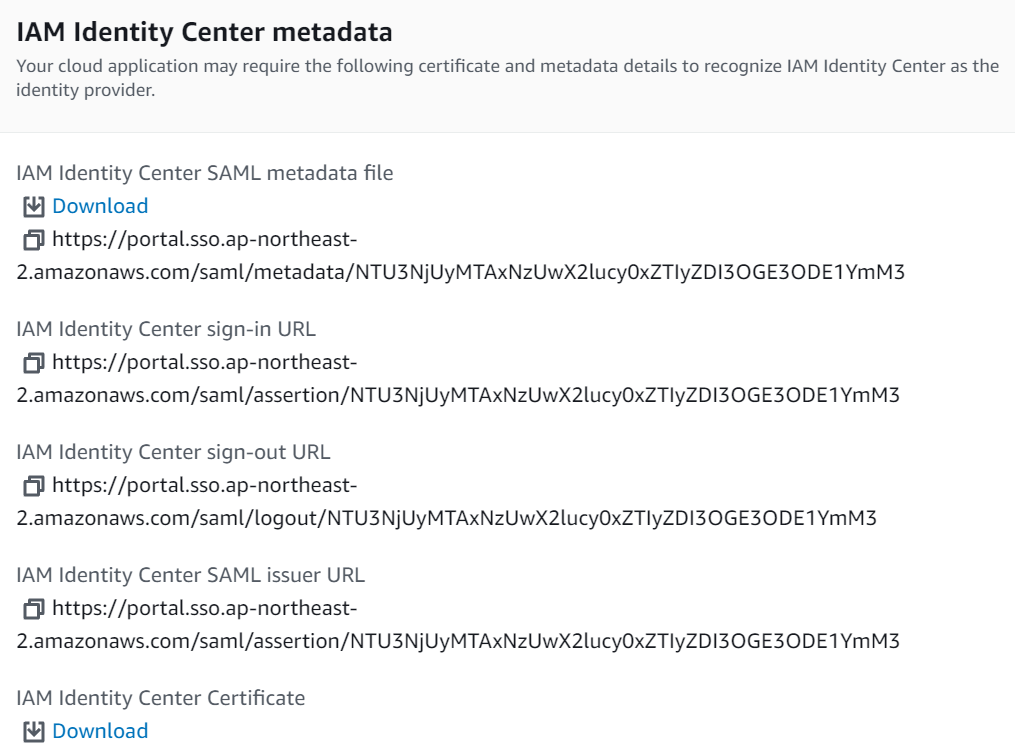Click the IAM Identity Center SAML issuer URL label
This screenshot has height=756, width=1015.
[x=190, y=575]
